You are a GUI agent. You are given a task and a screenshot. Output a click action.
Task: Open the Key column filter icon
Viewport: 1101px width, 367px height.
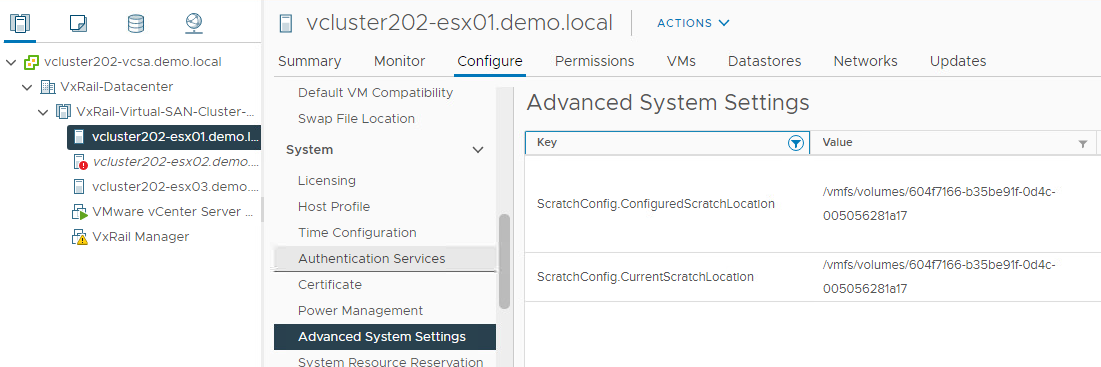(796, 143)
